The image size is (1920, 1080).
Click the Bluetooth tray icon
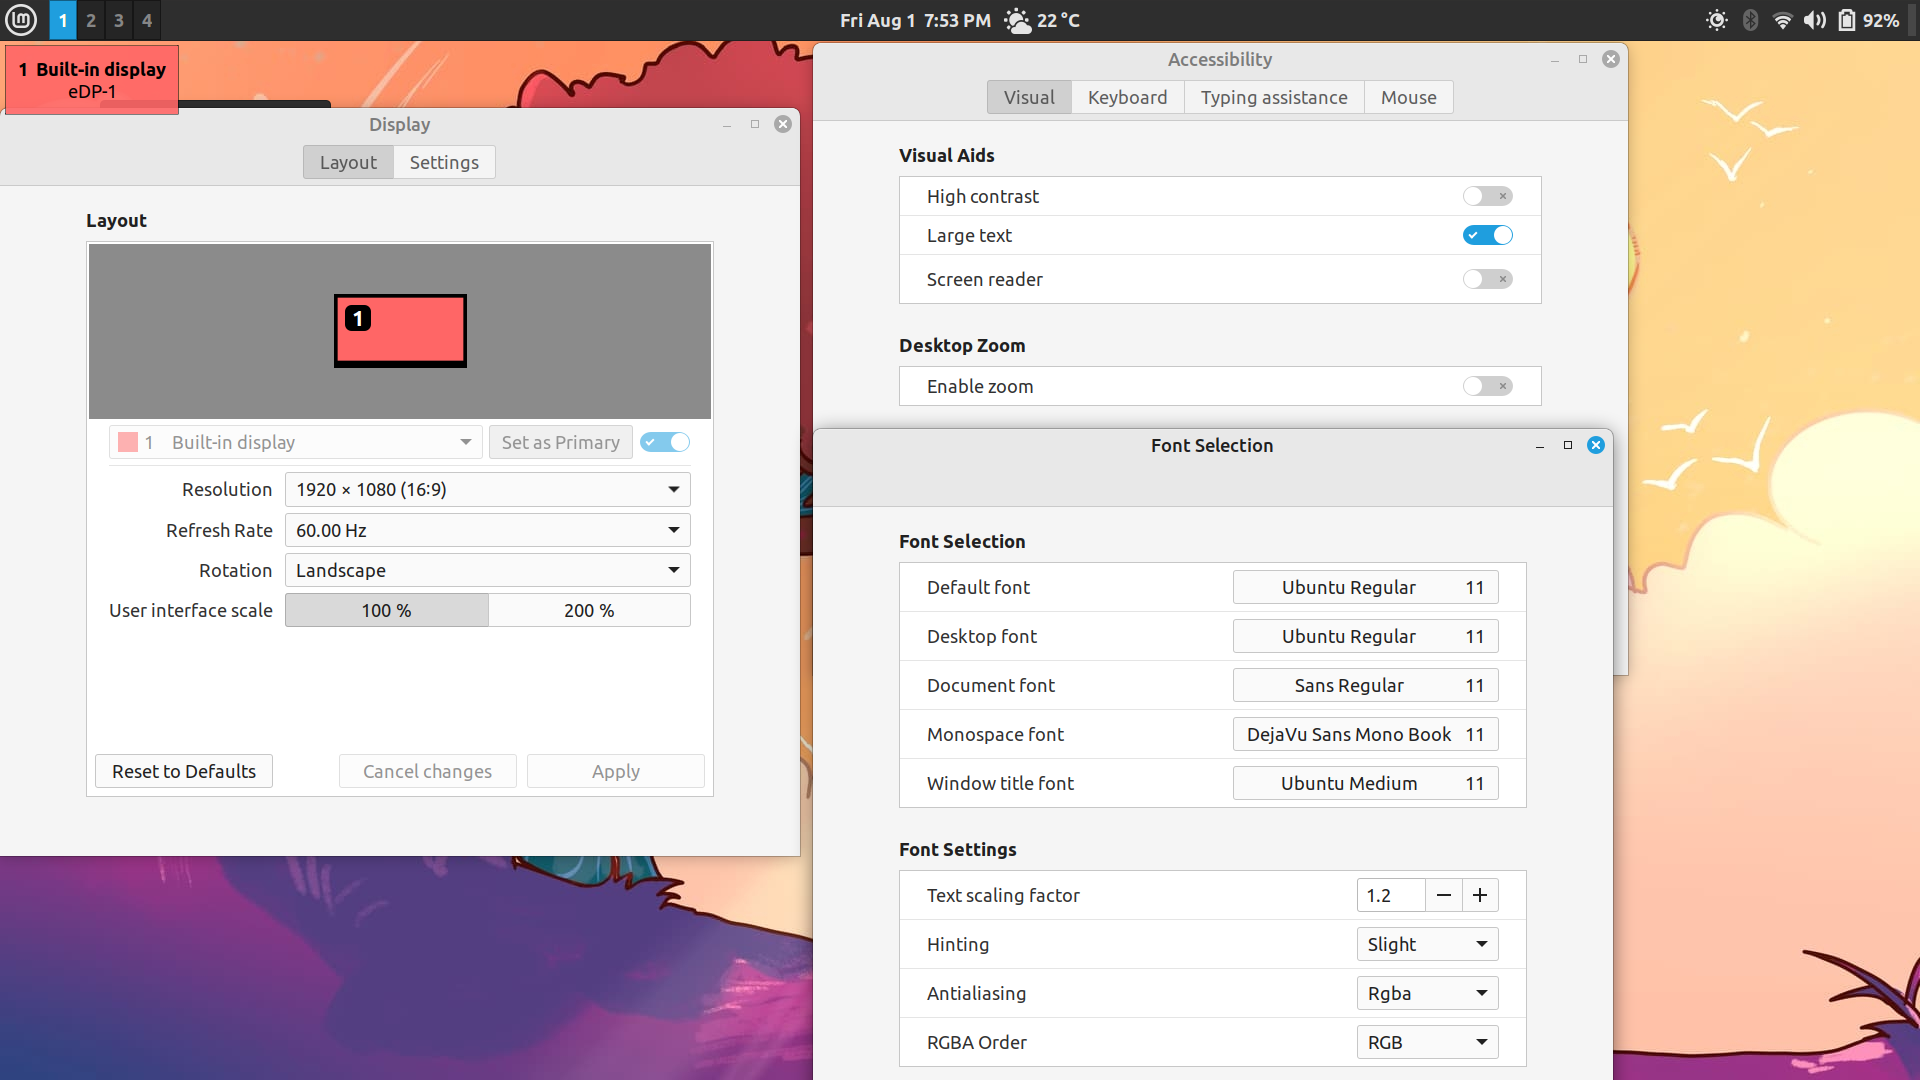(1750, 20)
